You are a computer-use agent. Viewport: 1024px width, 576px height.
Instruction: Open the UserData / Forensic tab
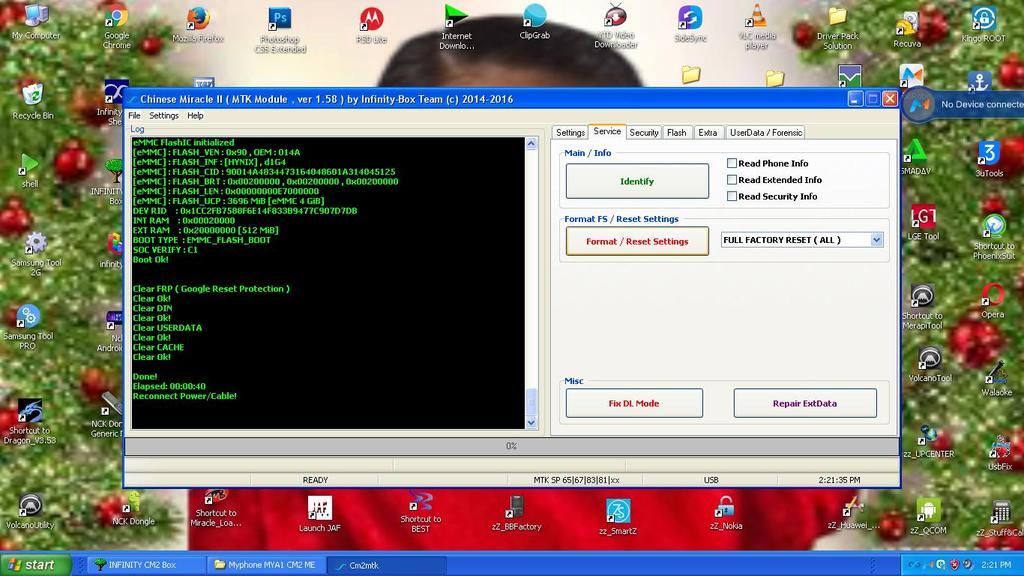coord(765,133)
